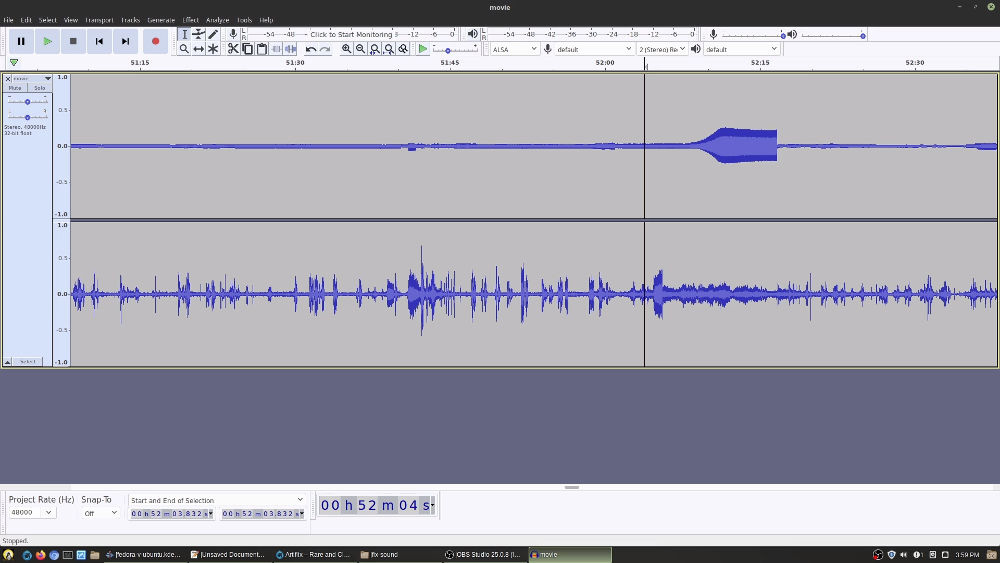Open the Analyze menu
This screenshot has width=1000, height=563.
tap(217, 20)
